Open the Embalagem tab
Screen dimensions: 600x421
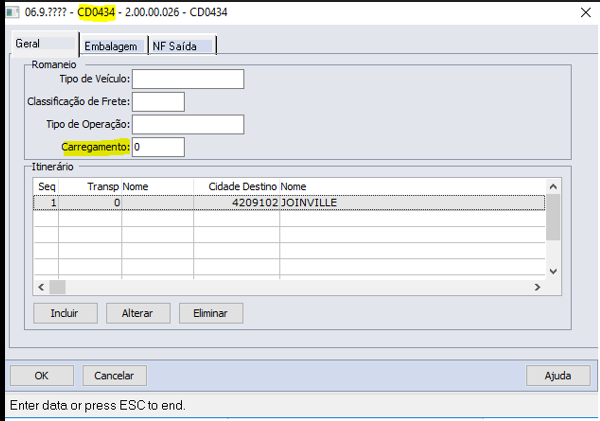(x=114, y=46)
